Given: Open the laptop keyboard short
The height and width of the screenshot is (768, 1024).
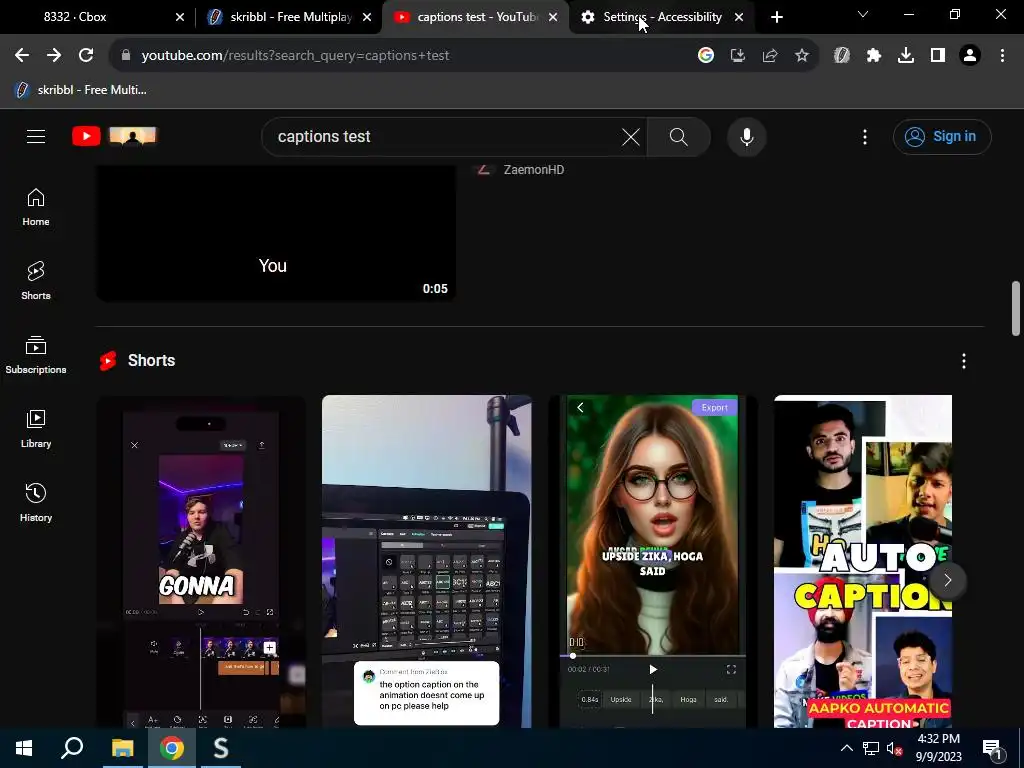Looking at the screenshot, I should [x=426, y=561].
